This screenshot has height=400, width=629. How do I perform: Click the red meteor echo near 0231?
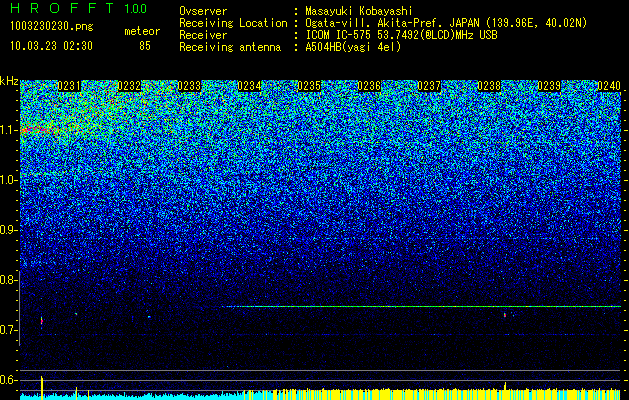coord(41,321)
